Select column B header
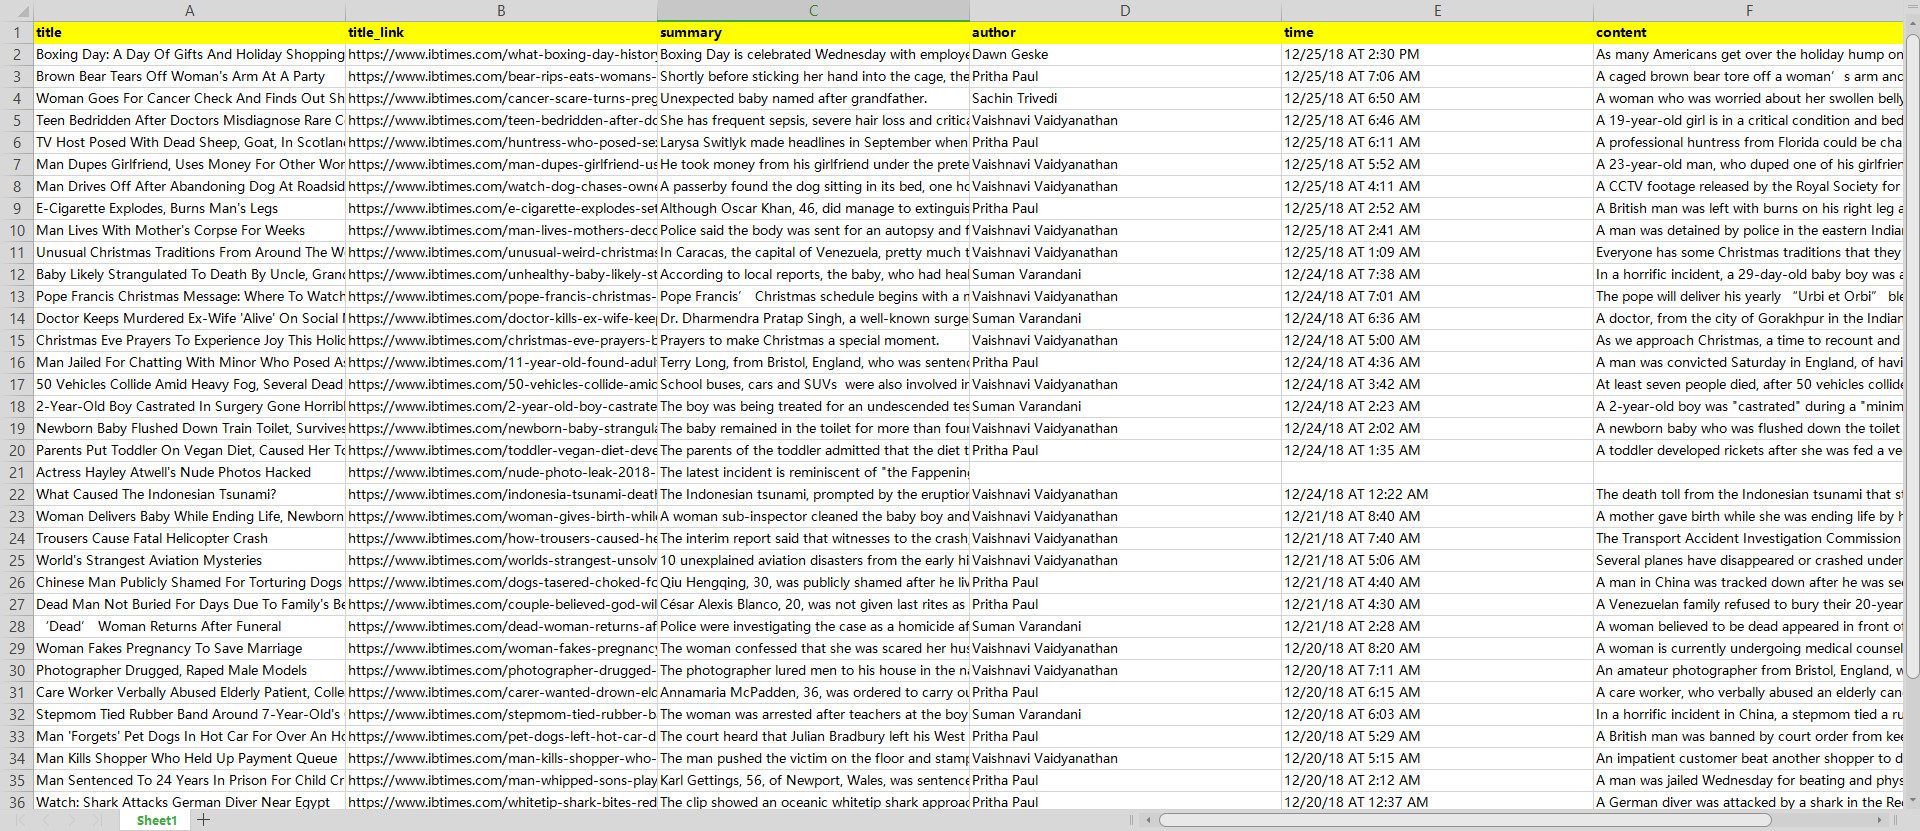The height and width of the screenshot is (831, 1920). pyautogui.click(x=501, y=10)
